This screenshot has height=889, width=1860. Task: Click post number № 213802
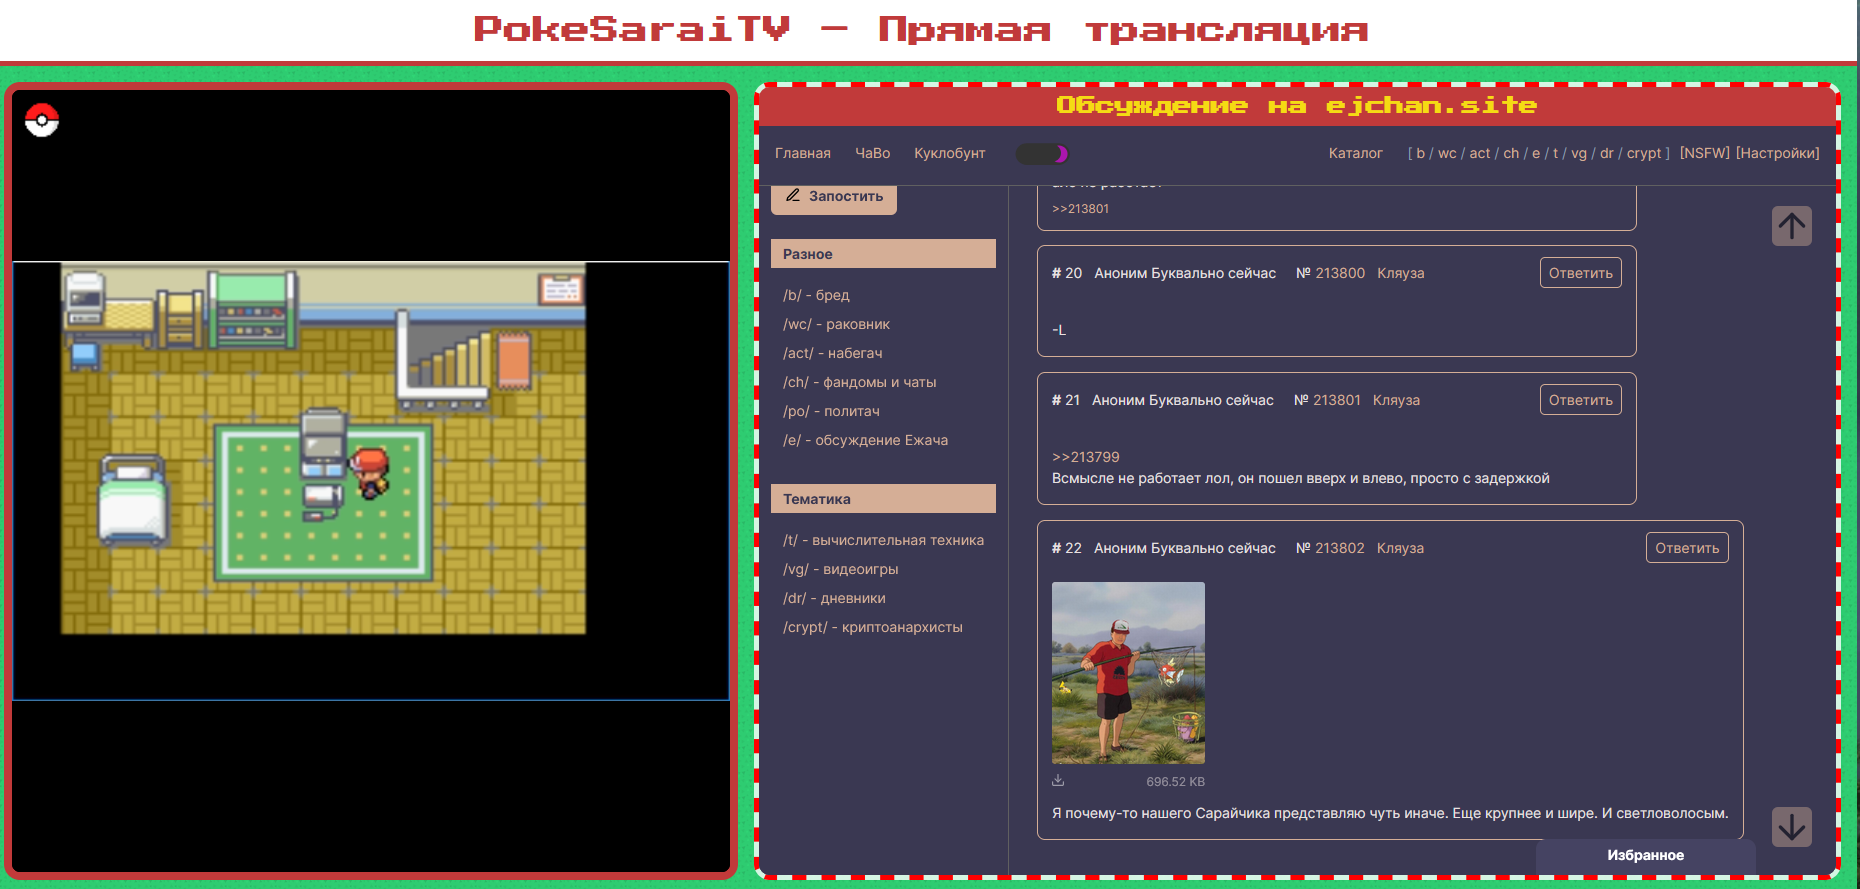coord(1330,548)
